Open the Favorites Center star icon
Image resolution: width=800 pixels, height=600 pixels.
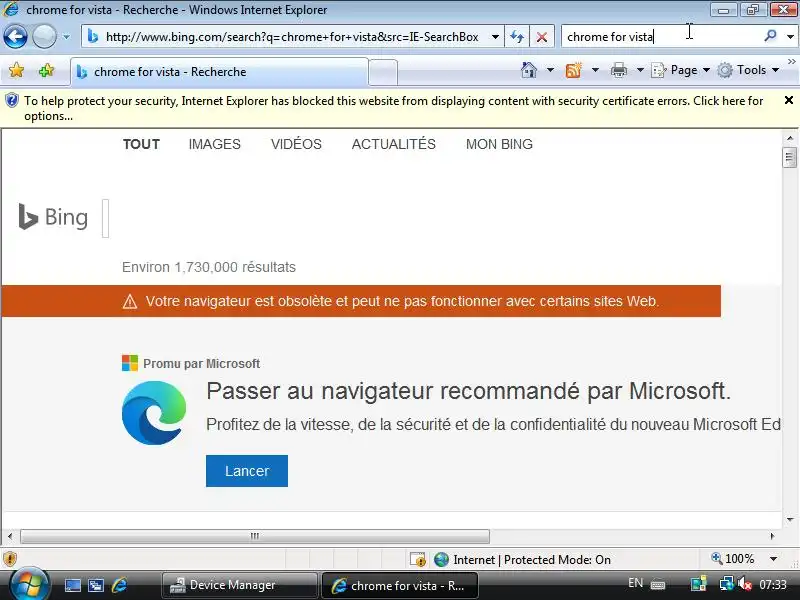16,70
